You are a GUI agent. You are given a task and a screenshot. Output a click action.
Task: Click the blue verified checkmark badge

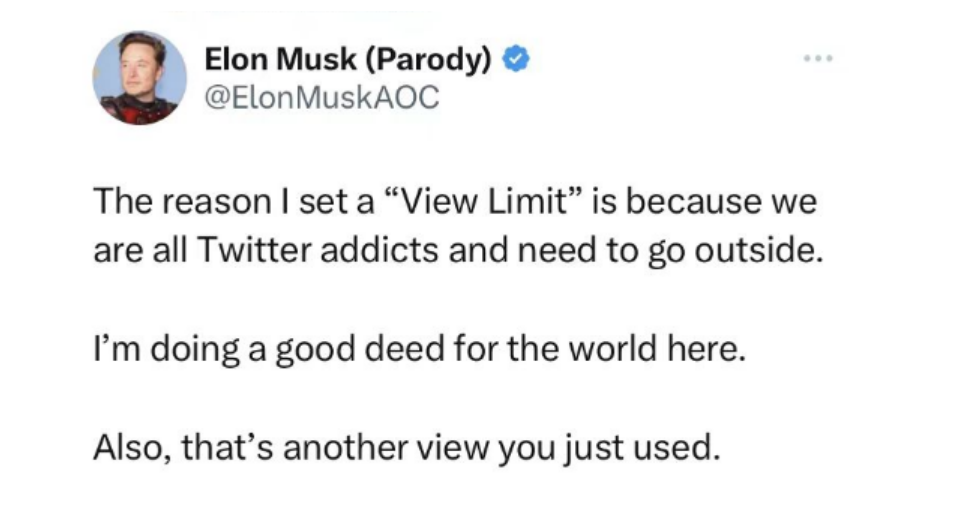[x=513, y=61]
